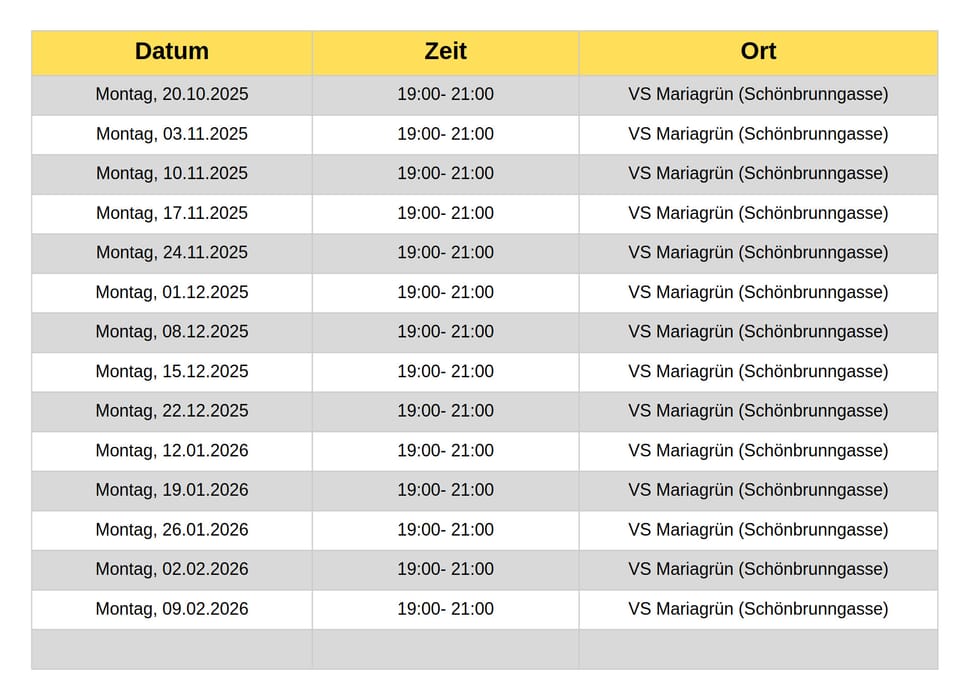Click the empty Datum cell in the last row
Screen dimensions: 960x697
point(172,649)
